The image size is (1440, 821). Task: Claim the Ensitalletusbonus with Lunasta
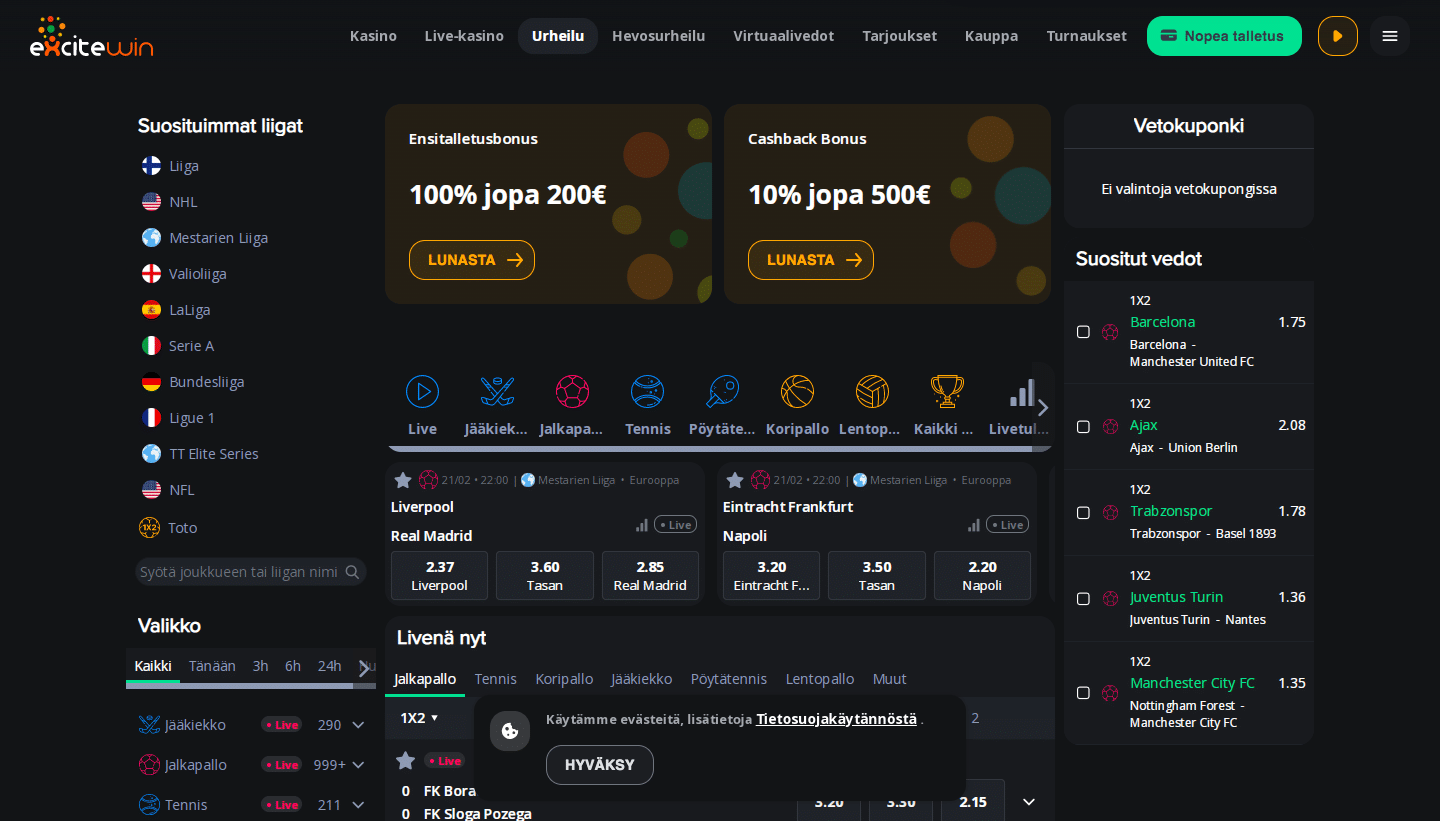pos(472,260)
